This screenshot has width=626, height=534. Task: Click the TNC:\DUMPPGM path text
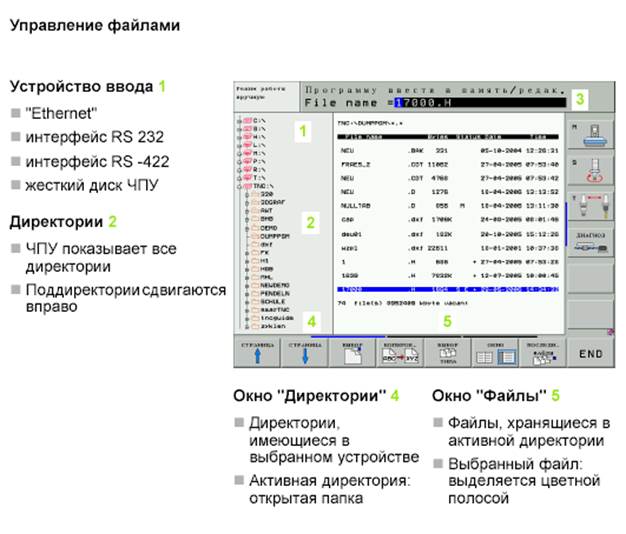[x=370, y=123]
